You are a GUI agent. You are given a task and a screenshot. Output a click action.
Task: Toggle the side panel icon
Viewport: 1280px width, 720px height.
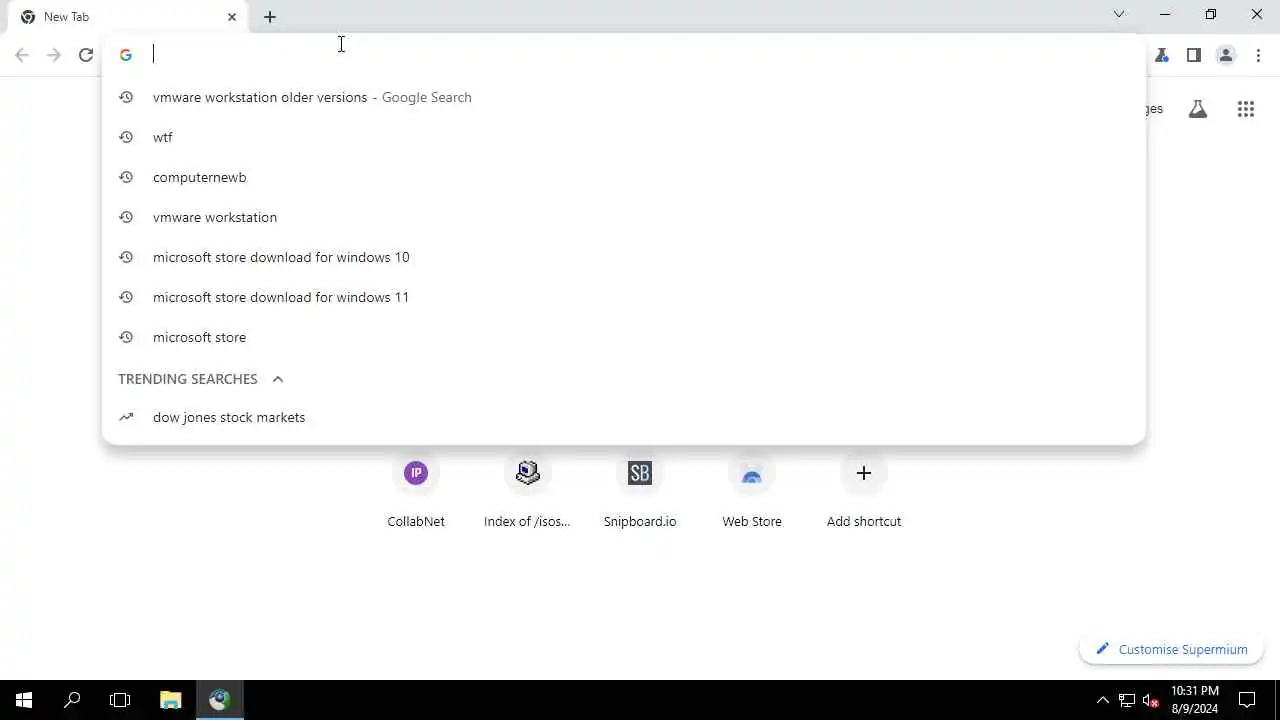pyautogui.click(x=1194, y=55)
